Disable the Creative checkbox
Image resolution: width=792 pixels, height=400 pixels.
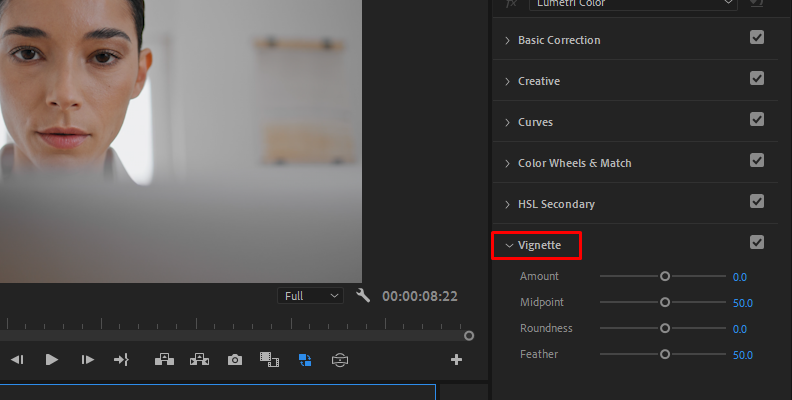[757, 78]
